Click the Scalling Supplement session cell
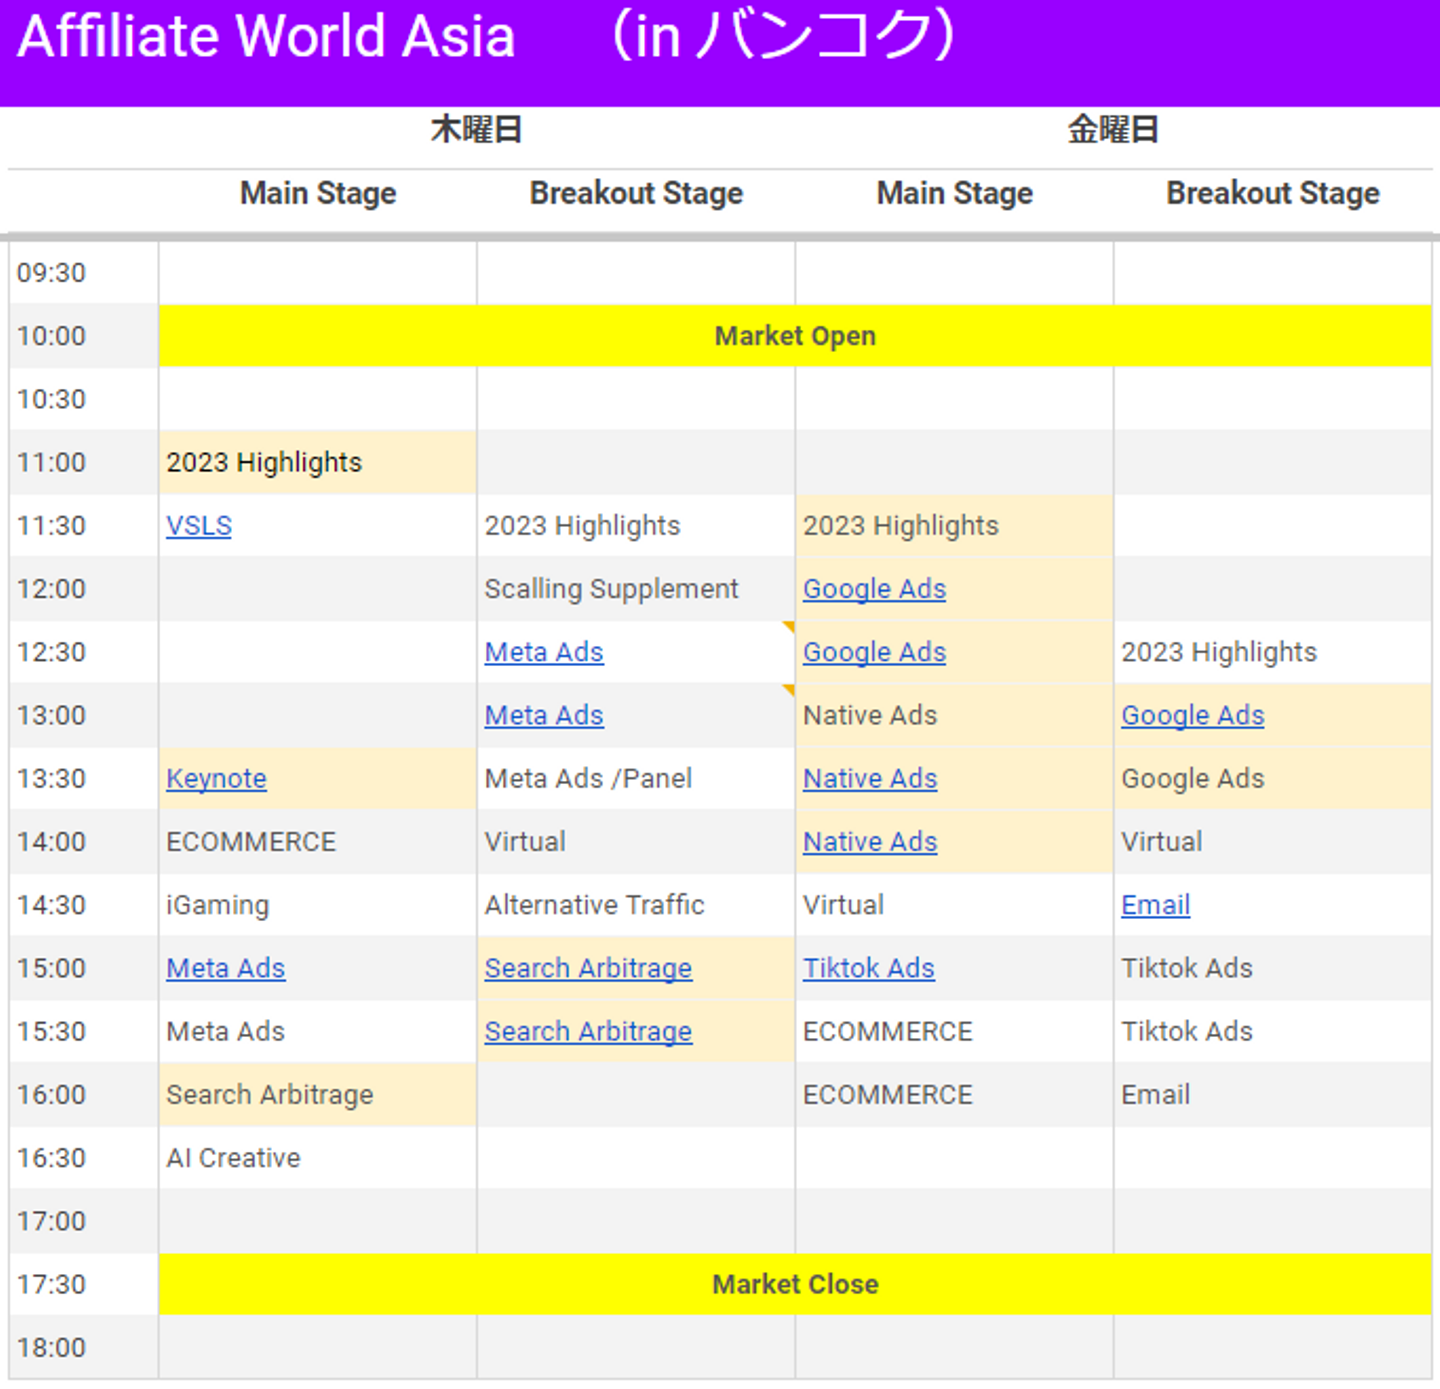1440x1389 pixels. [x=611, y=589]
